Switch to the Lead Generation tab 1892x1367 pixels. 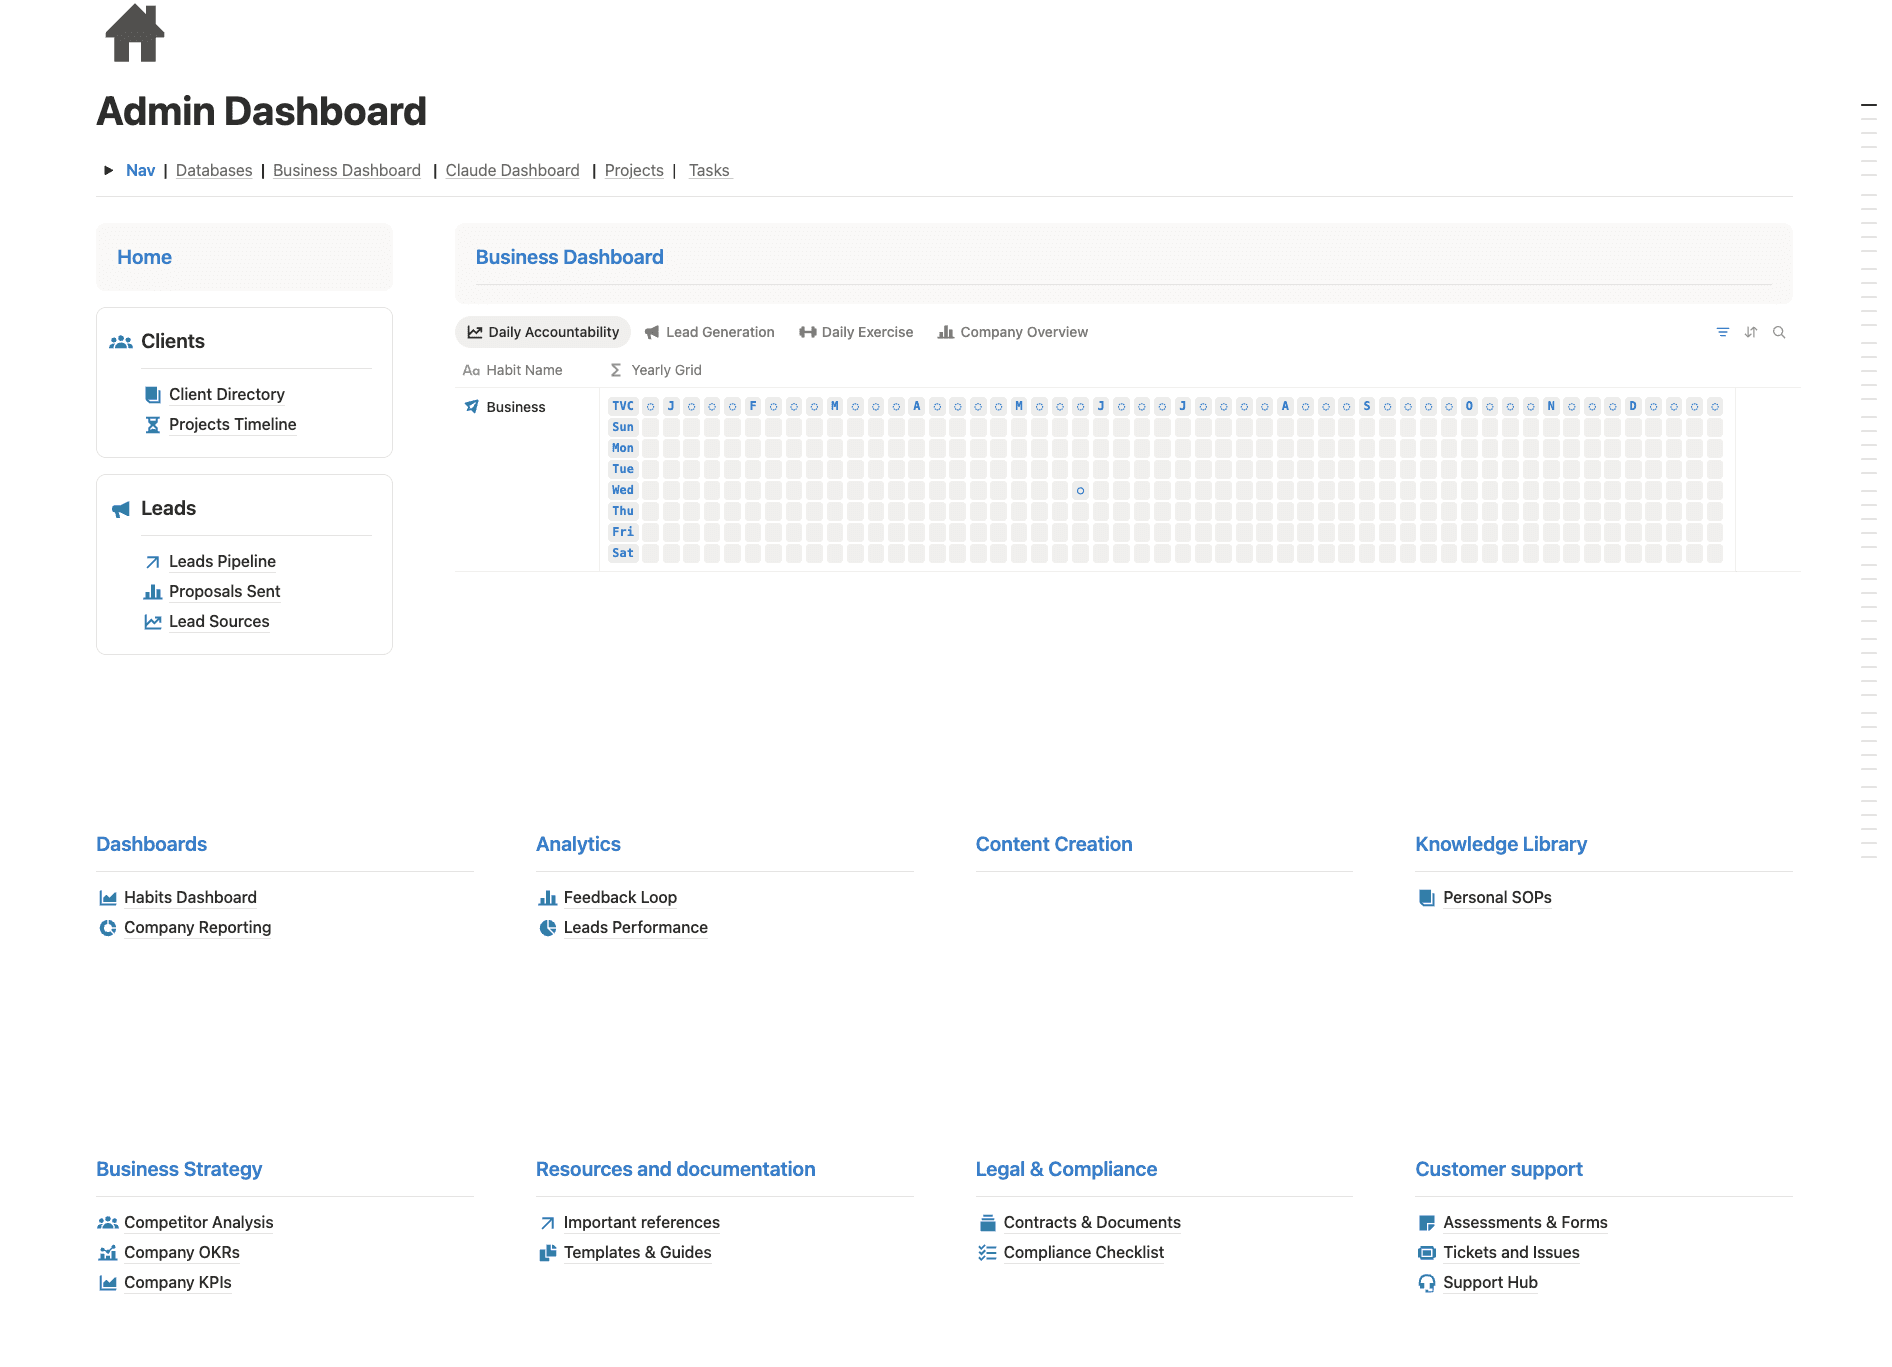pos(710,332)
